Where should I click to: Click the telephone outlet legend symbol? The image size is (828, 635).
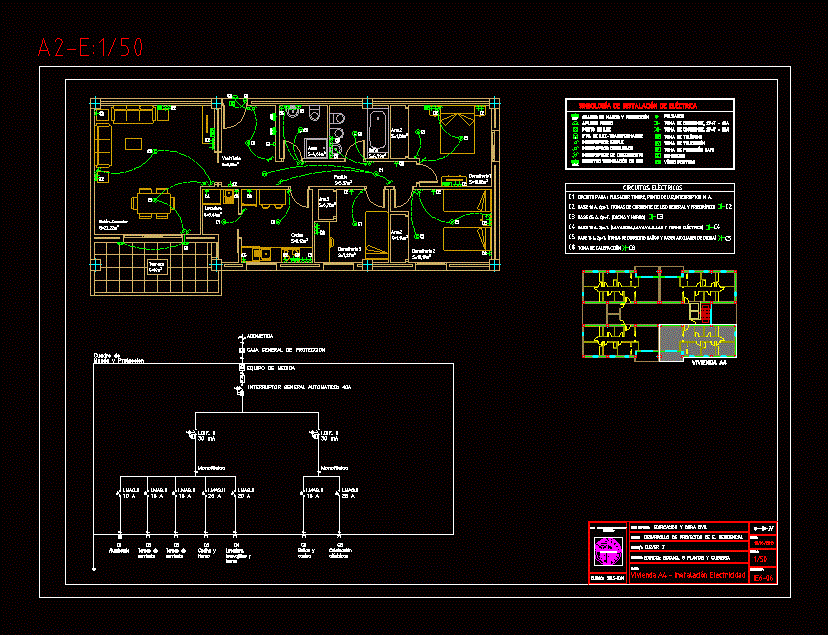658,137
